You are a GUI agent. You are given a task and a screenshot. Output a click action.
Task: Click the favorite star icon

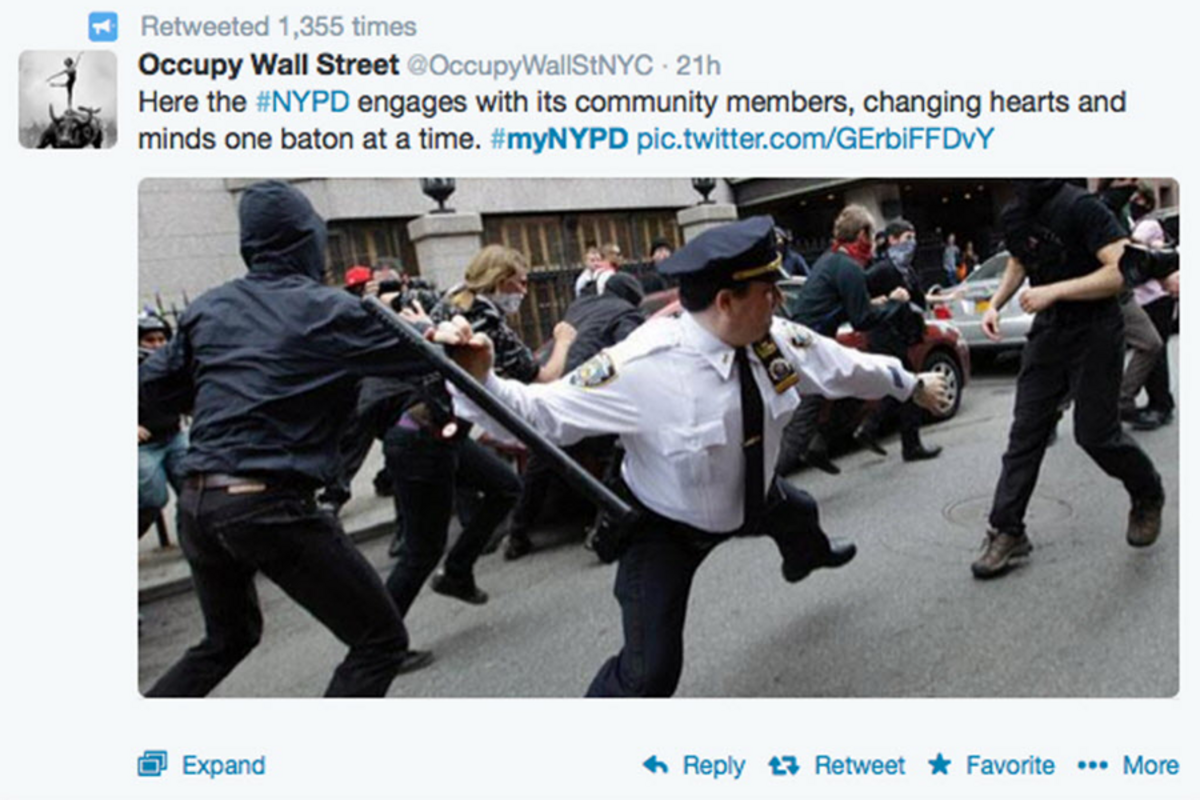click(939, 765)
